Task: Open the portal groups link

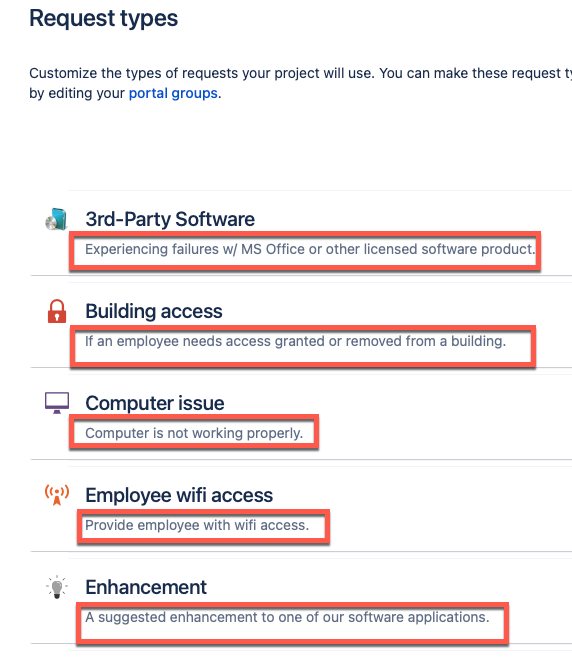Action: coord(173,93)
